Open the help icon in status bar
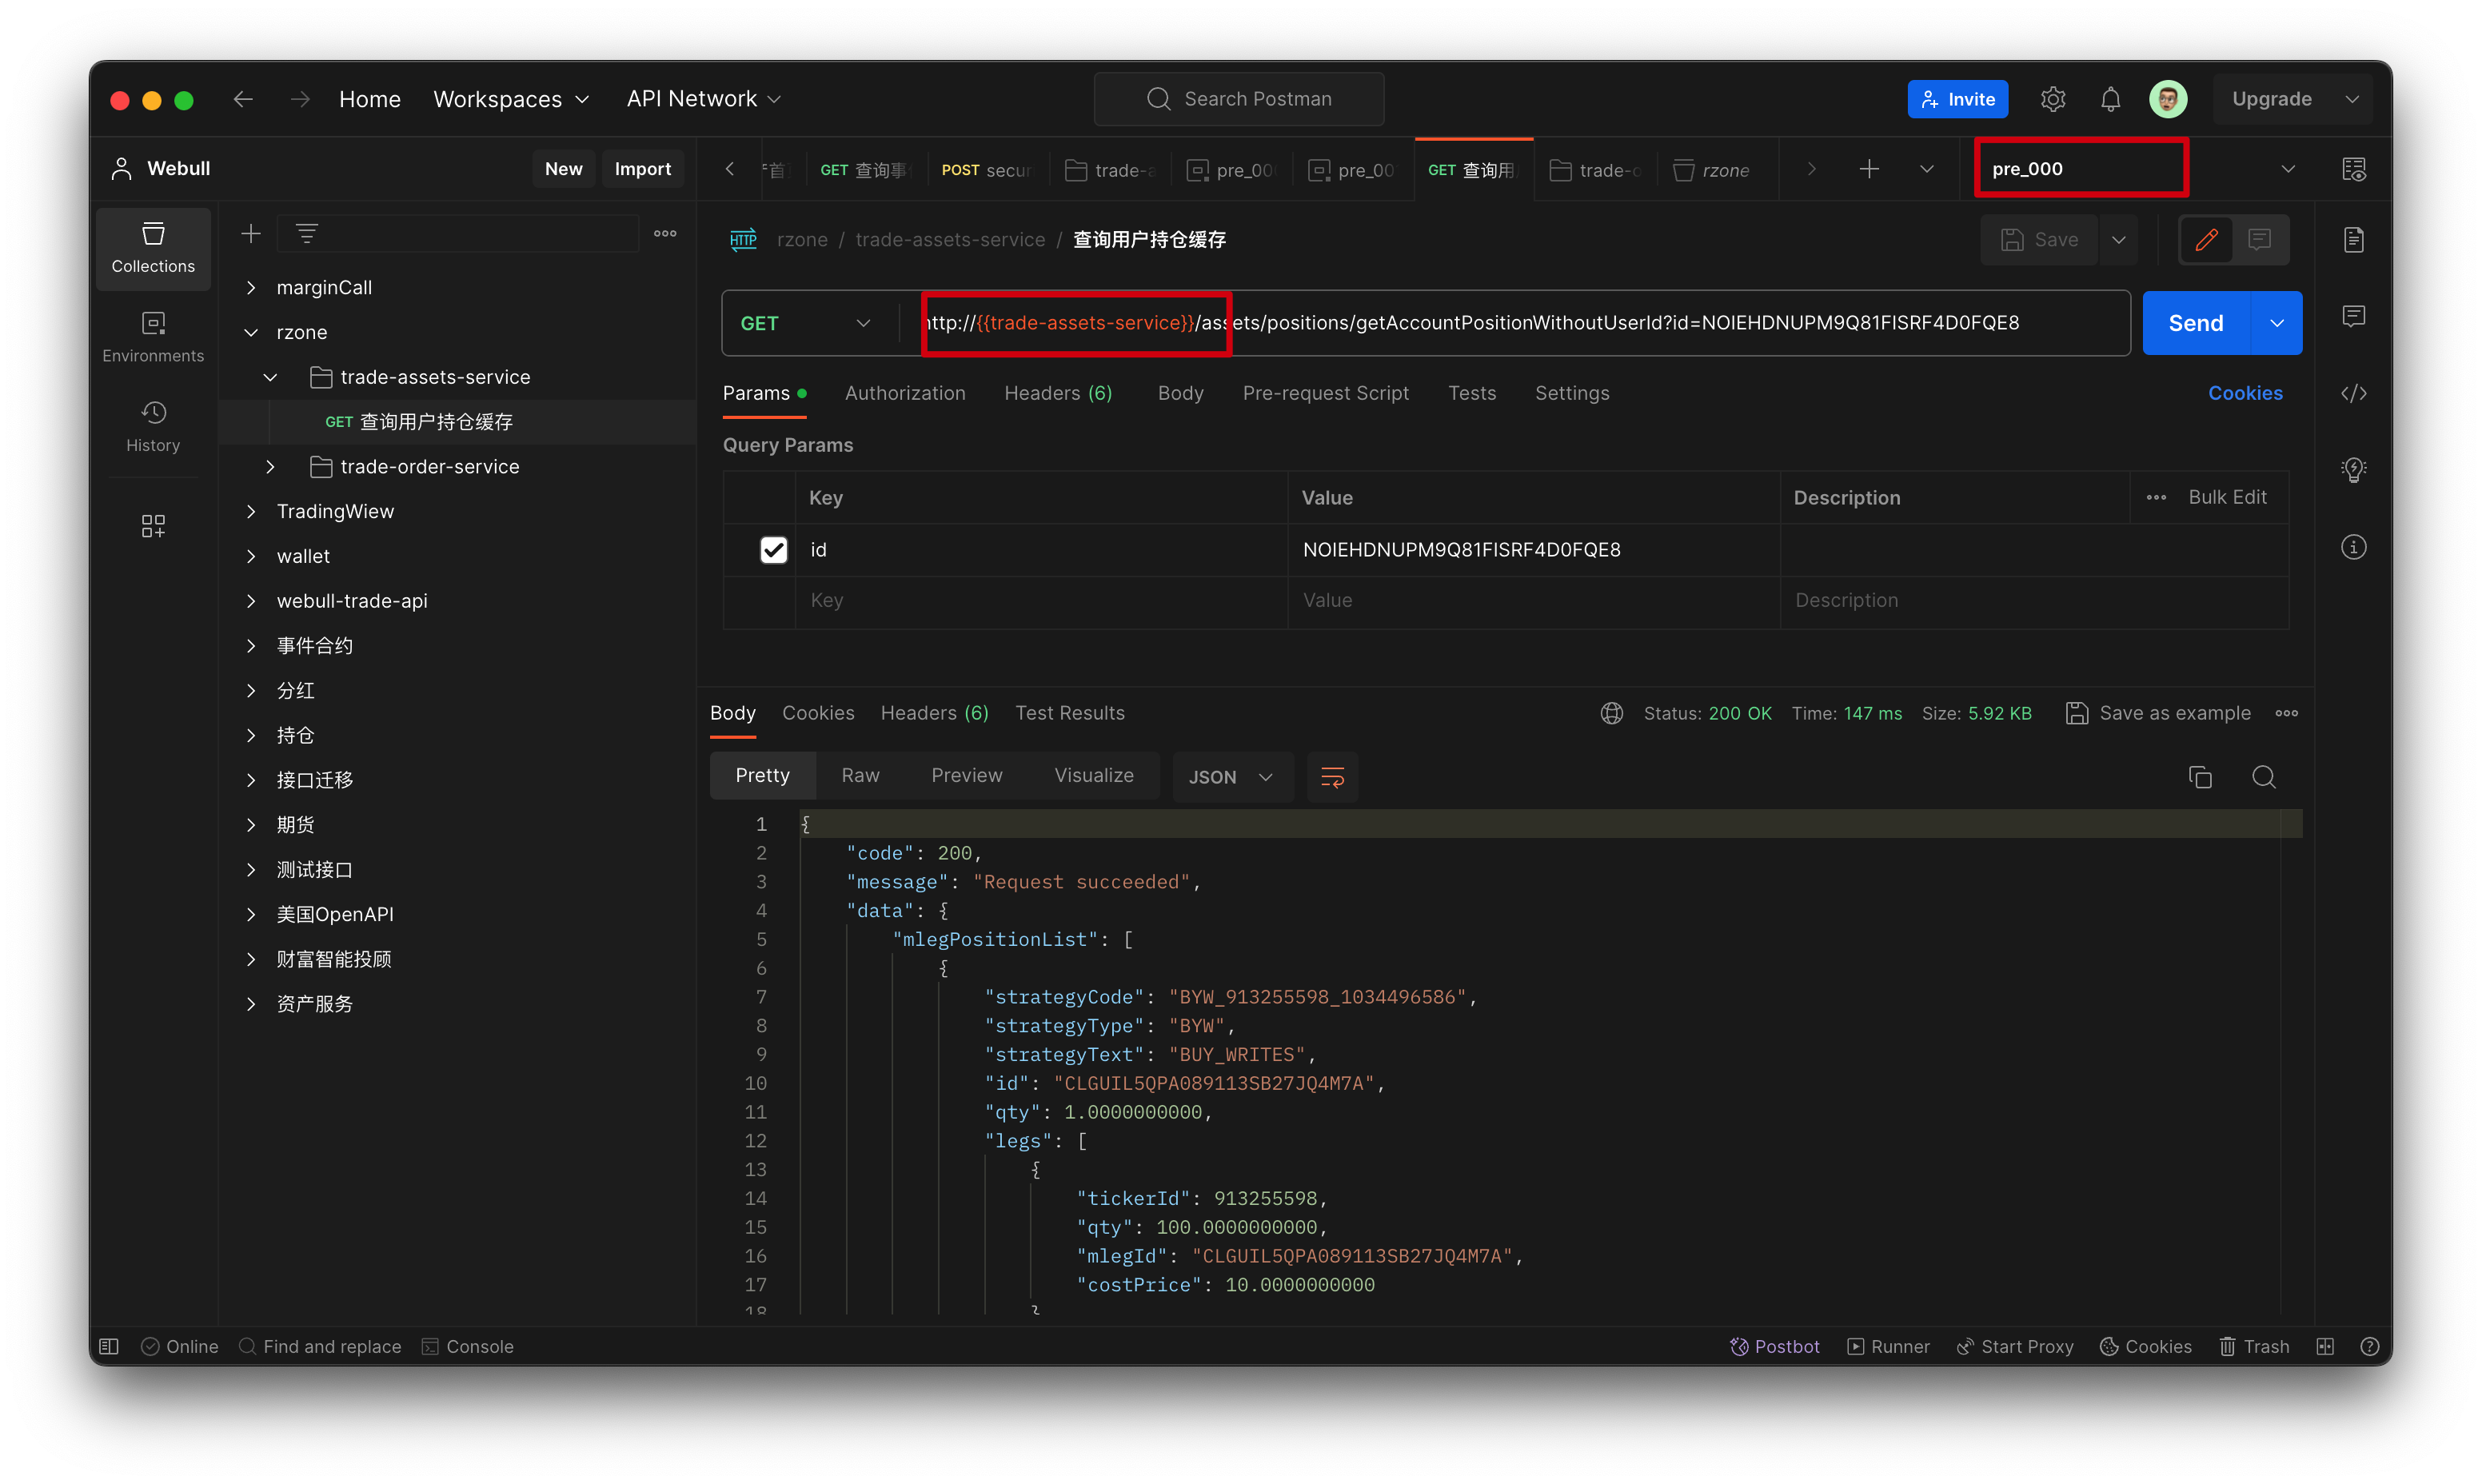 [2369, 1347]
